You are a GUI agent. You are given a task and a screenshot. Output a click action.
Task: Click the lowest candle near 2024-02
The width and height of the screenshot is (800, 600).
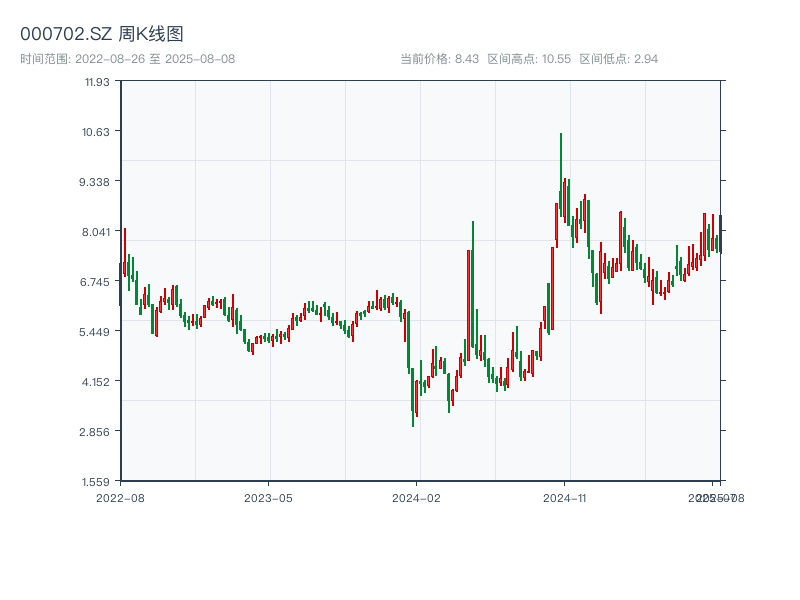coord(413,420)
